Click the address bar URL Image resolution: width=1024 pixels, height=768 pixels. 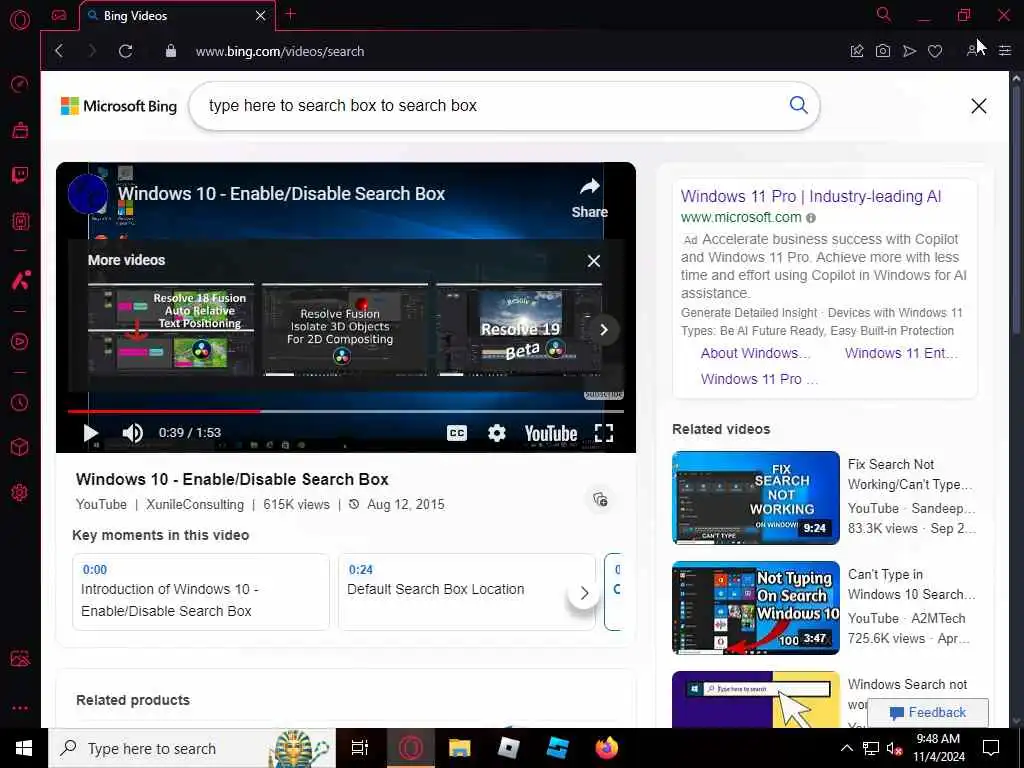coord(280,51)
